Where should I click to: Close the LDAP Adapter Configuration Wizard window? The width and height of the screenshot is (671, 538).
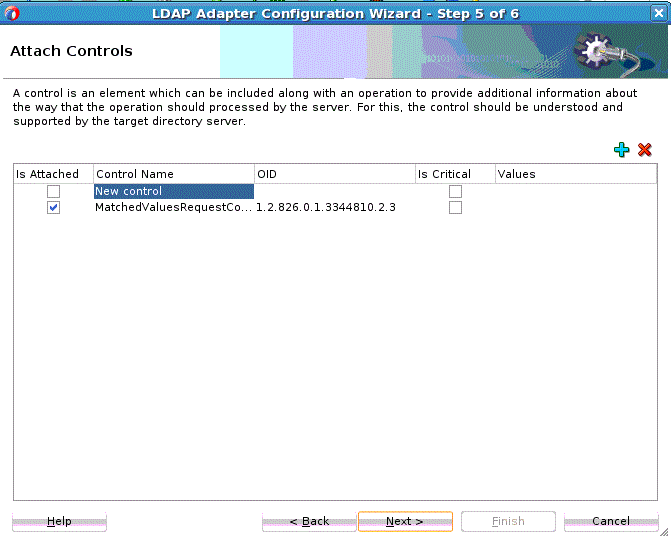659,13
